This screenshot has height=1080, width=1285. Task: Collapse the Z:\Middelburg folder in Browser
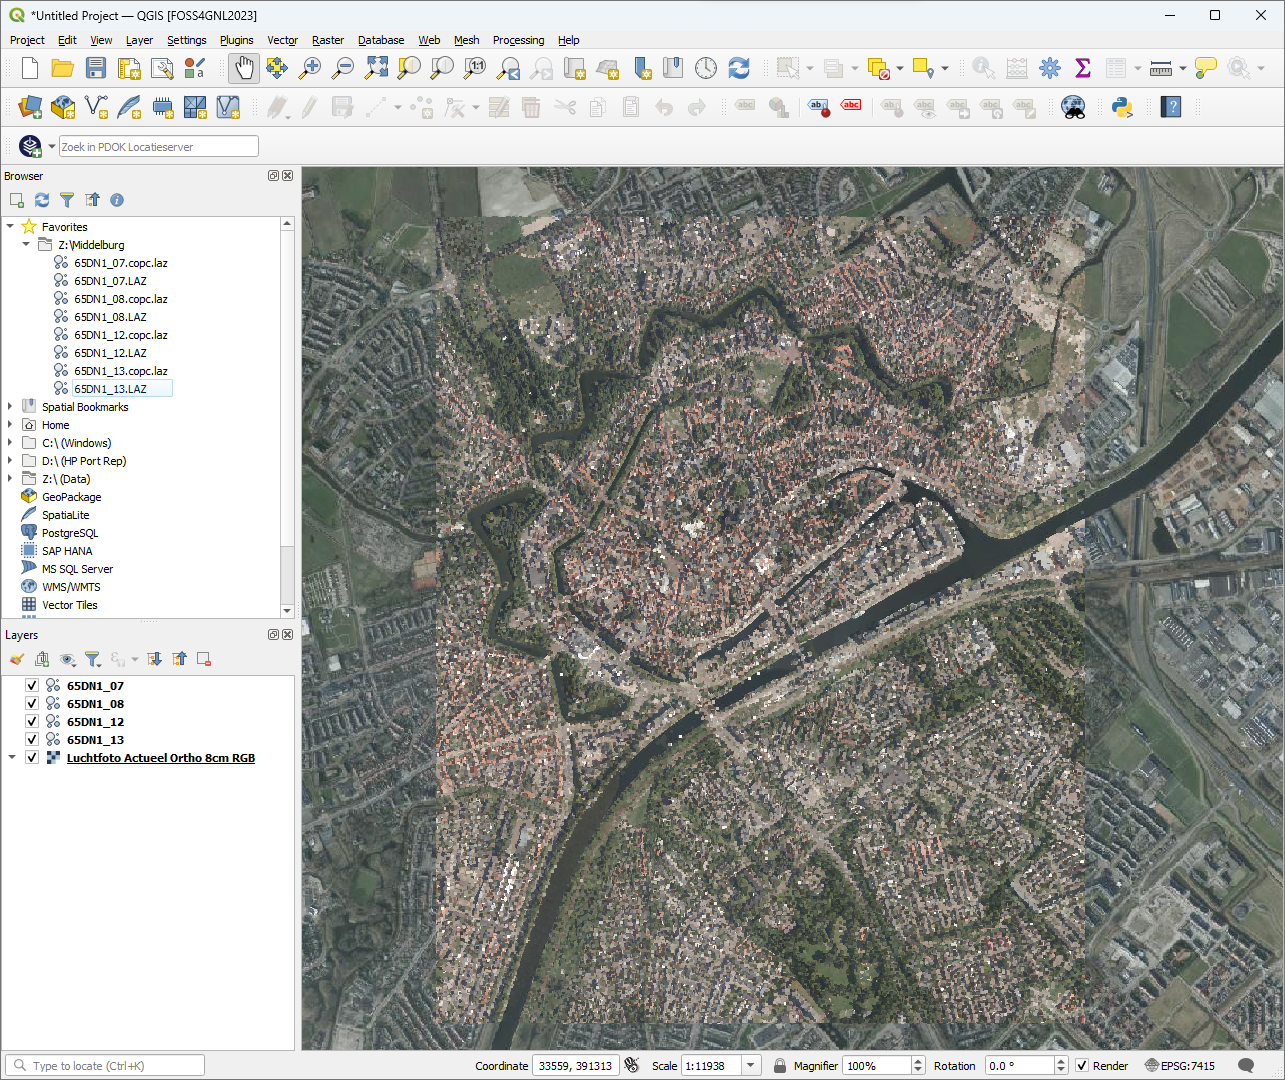coord(26,244)
